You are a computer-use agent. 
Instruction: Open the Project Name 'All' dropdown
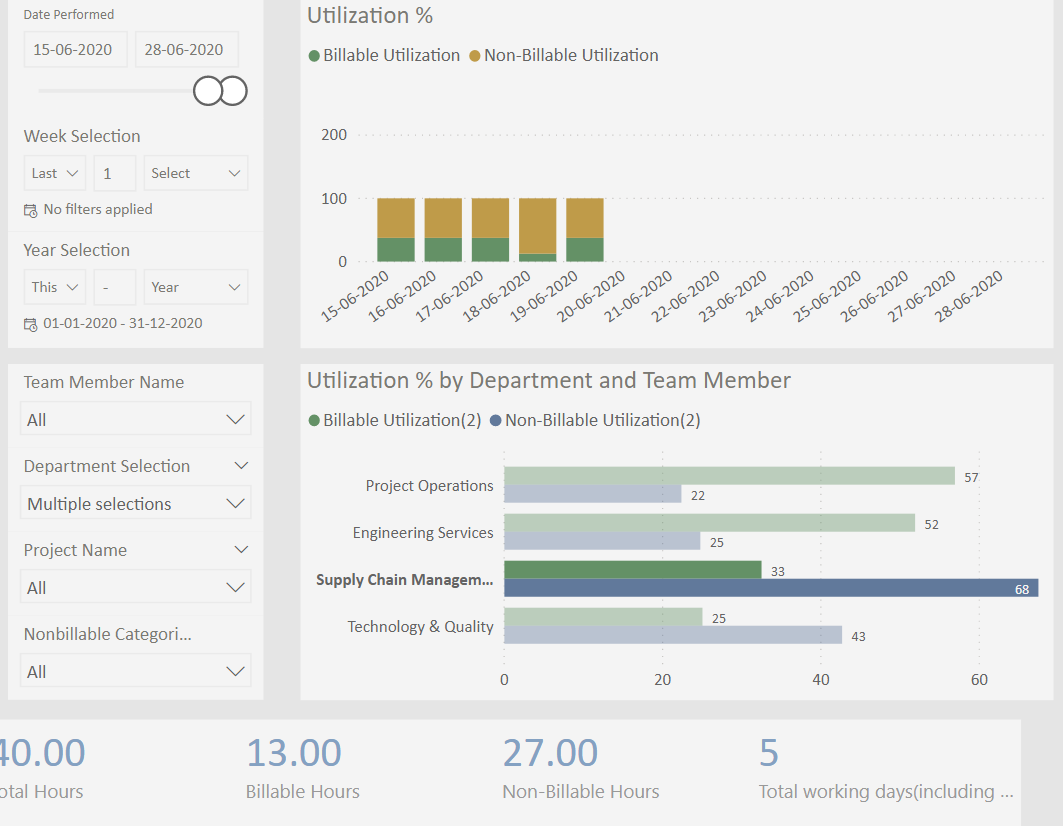click(x=136, y=587)
